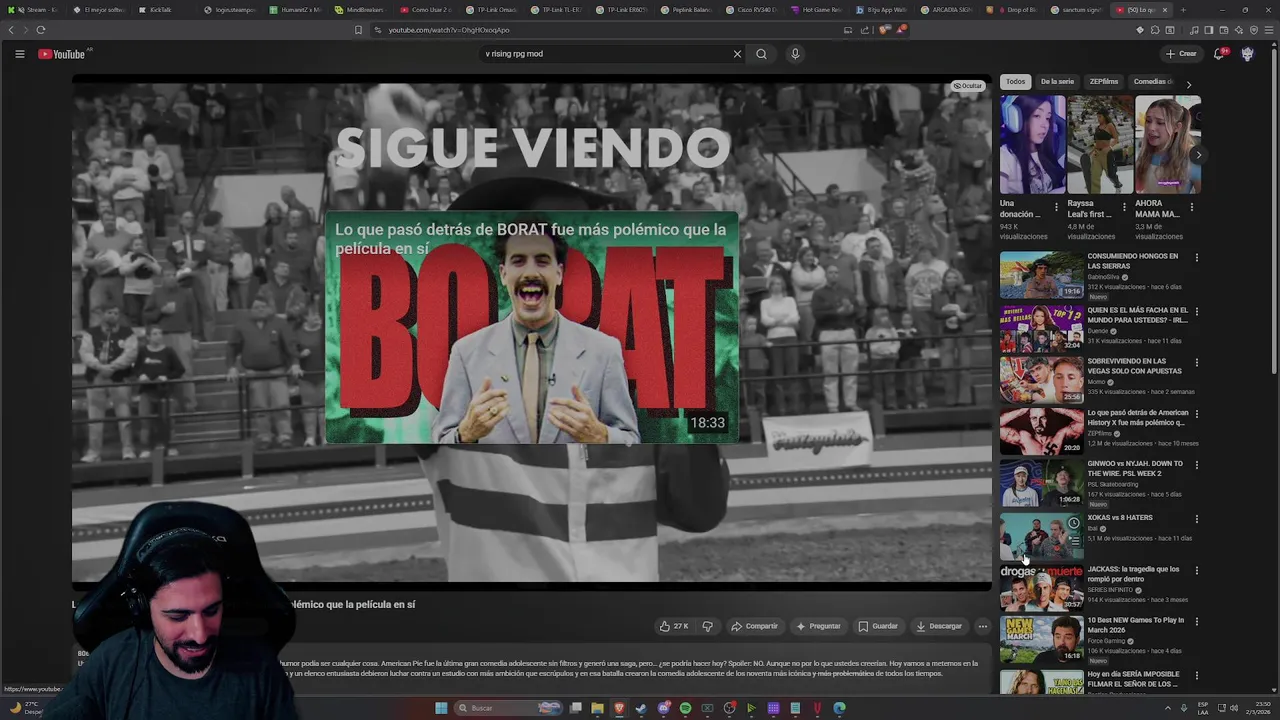
Task: Play the suggested BORAT video card
Action: pos(531,327)
